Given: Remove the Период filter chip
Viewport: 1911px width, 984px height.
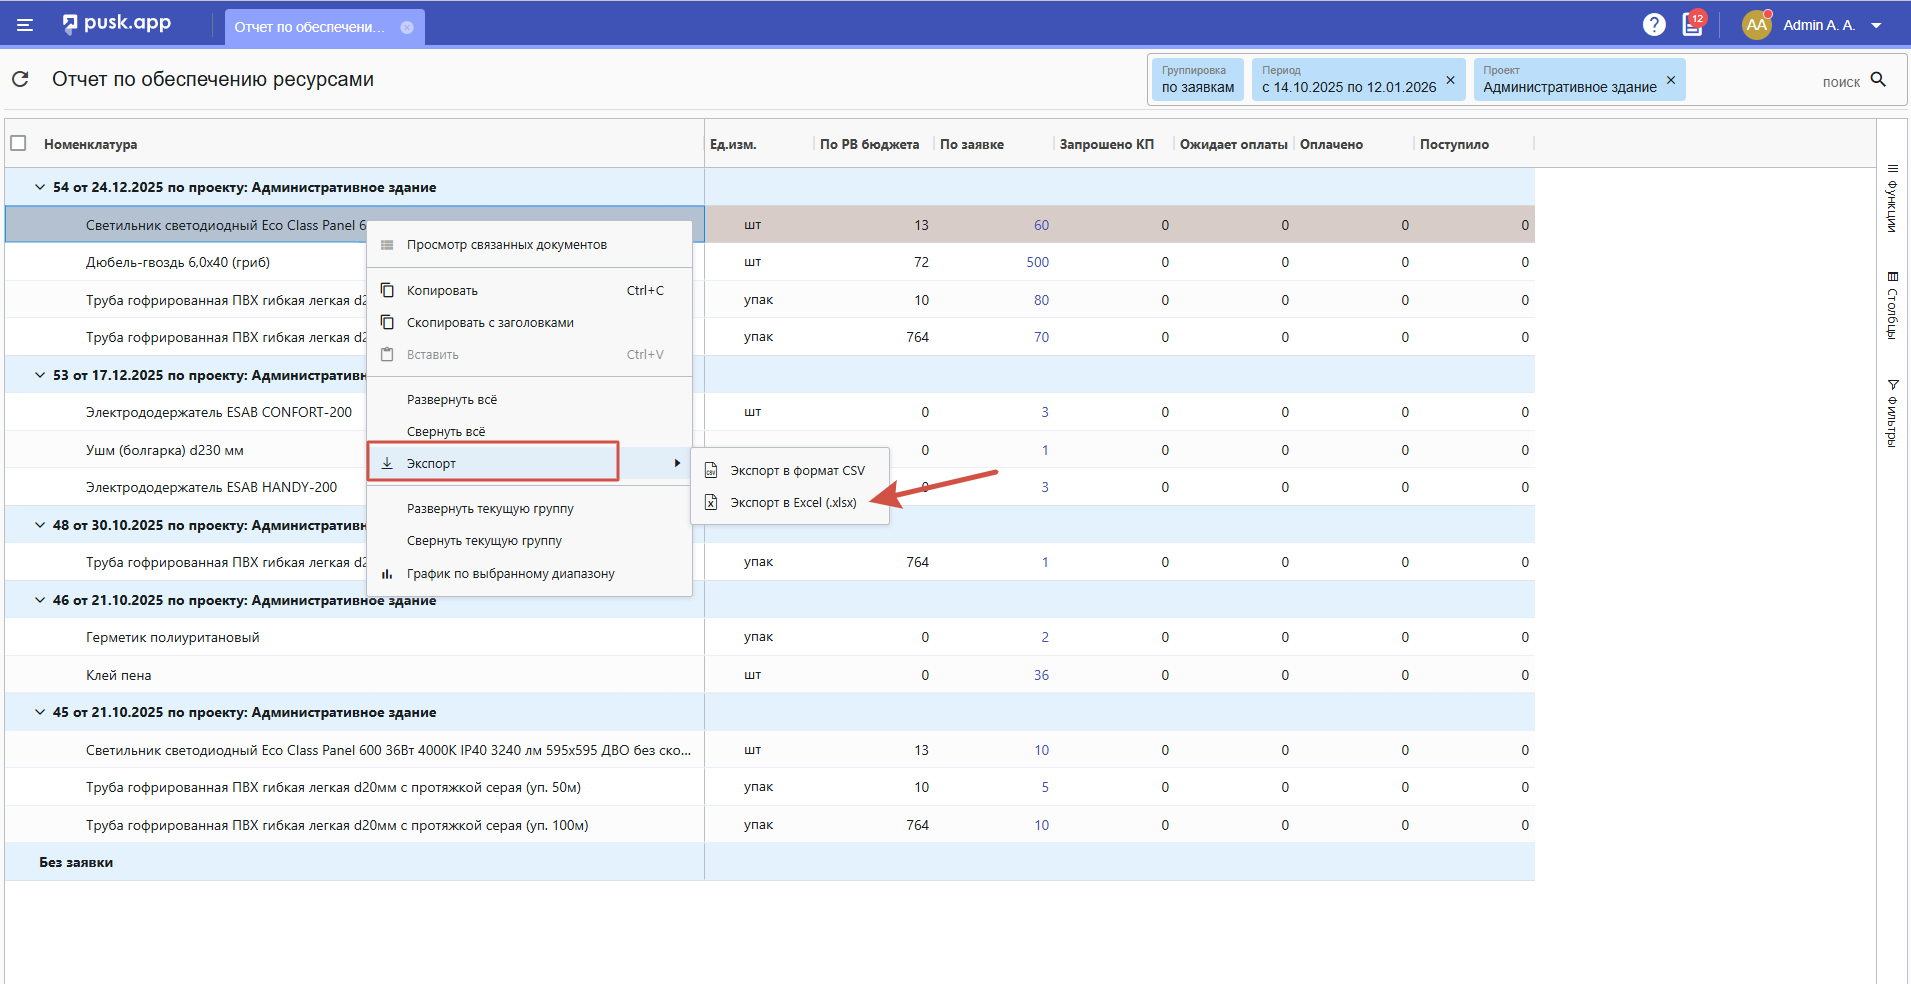Looking at the screenshot, I should pyautogui.click(x=1450, y=80).
